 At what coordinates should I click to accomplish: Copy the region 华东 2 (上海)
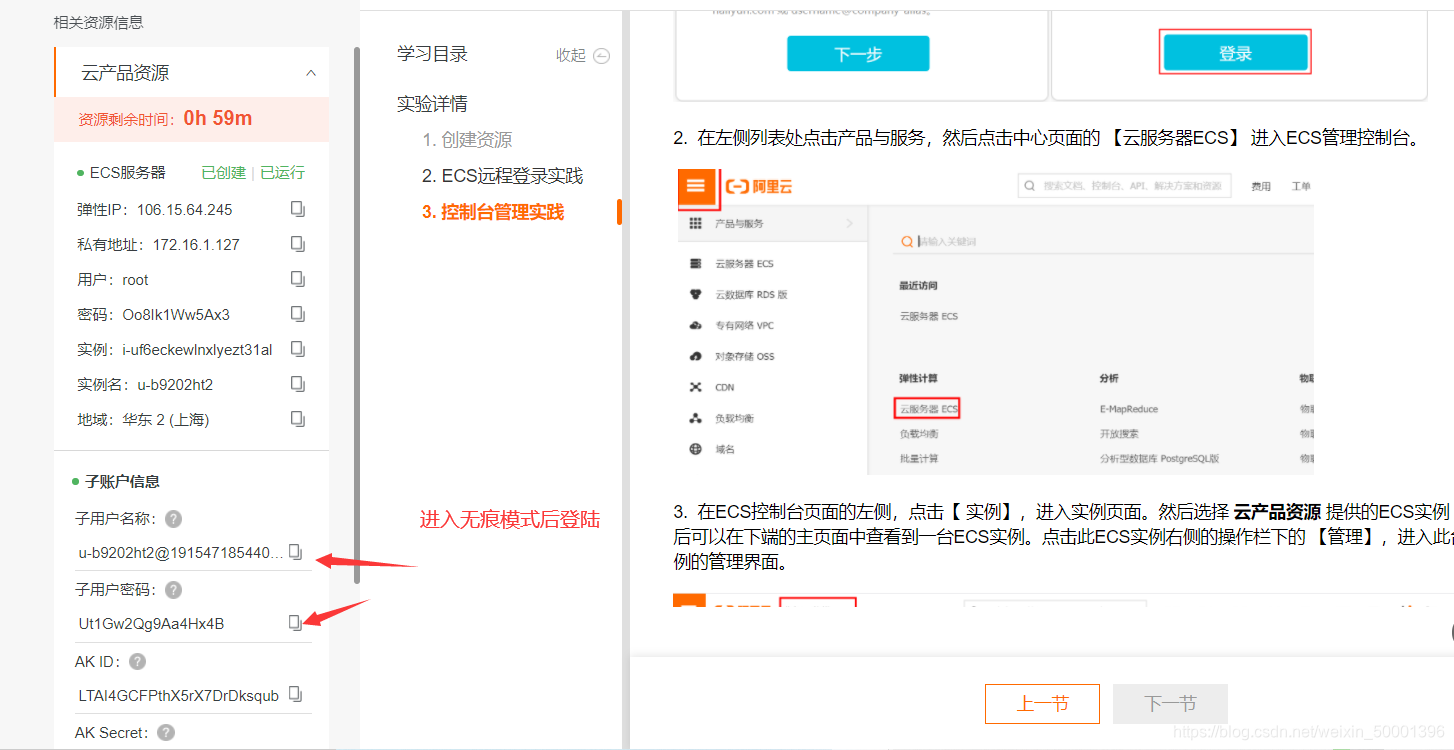pos(297,419)
